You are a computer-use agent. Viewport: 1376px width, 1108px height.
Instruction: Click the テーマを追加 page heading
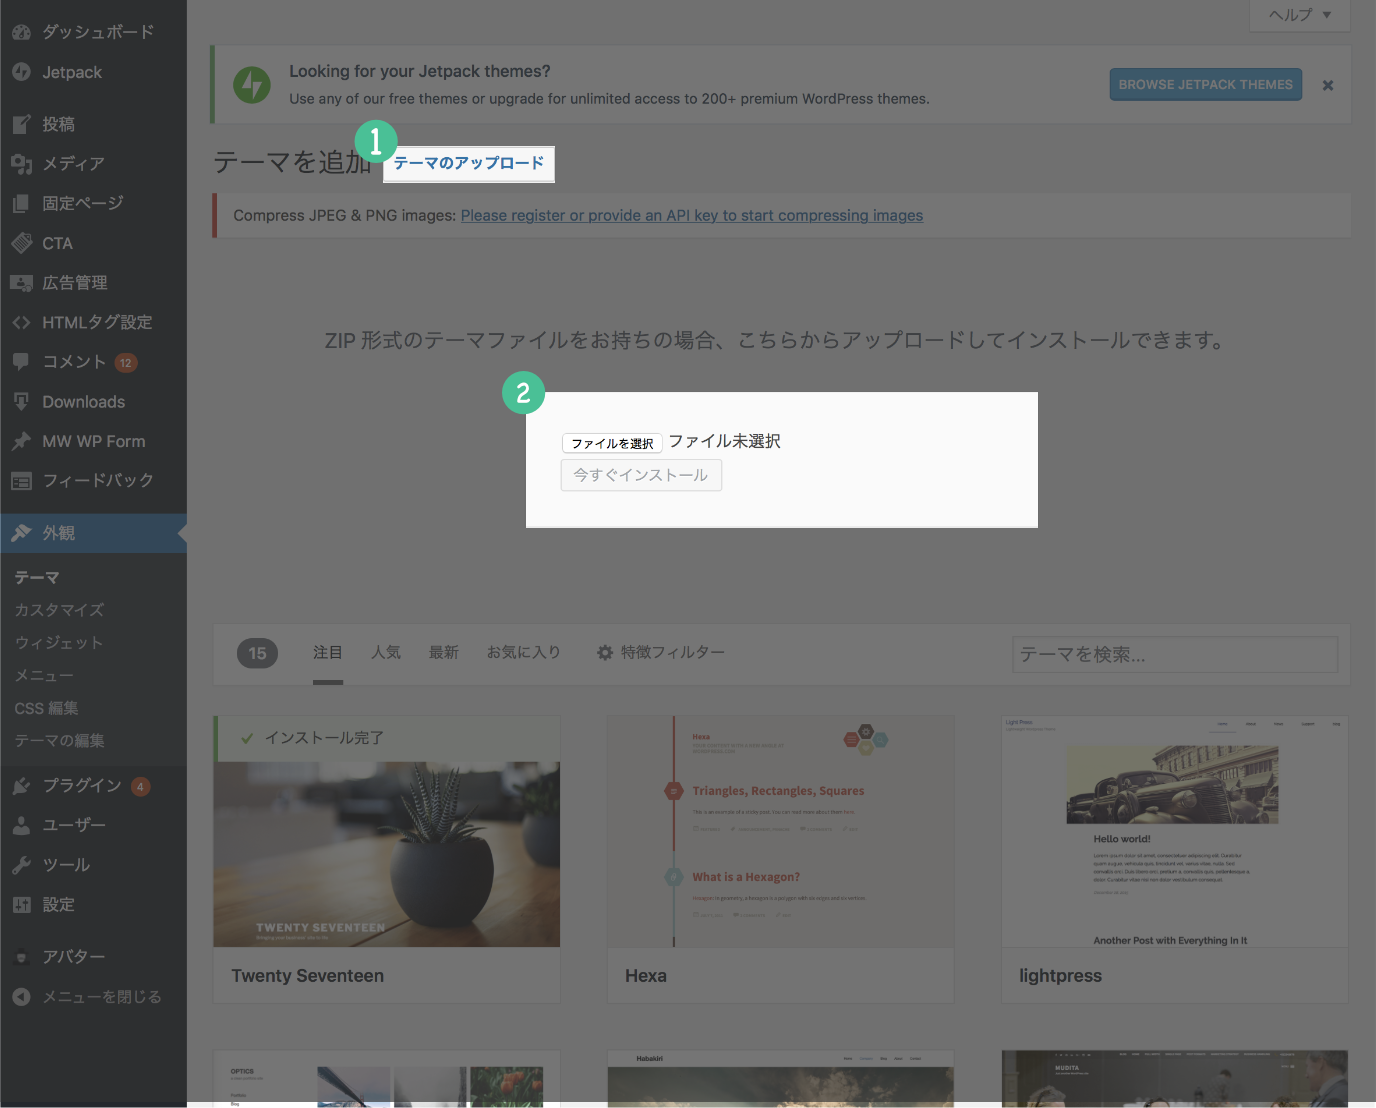(x=292, y=162)
